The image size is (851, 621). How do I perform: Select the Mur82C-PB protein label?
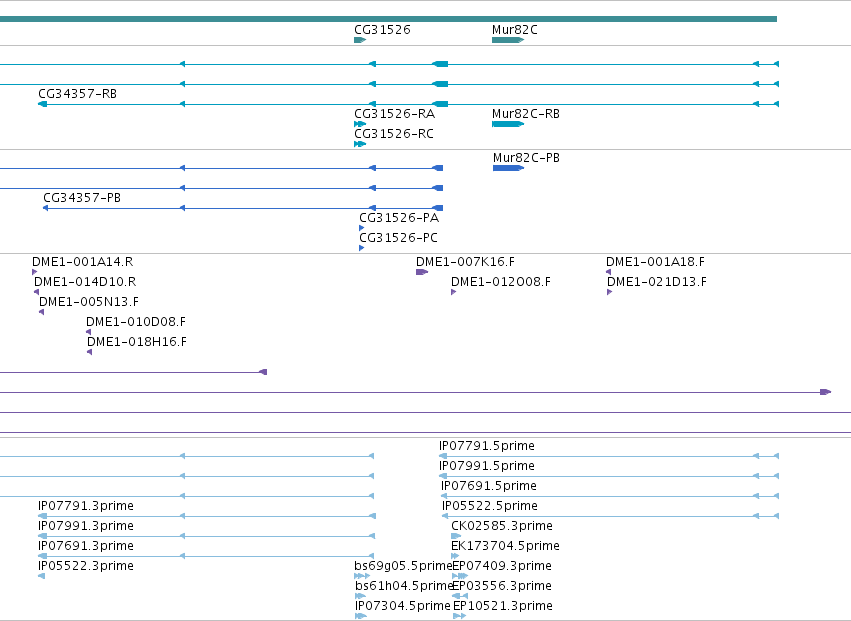point(526,158)
